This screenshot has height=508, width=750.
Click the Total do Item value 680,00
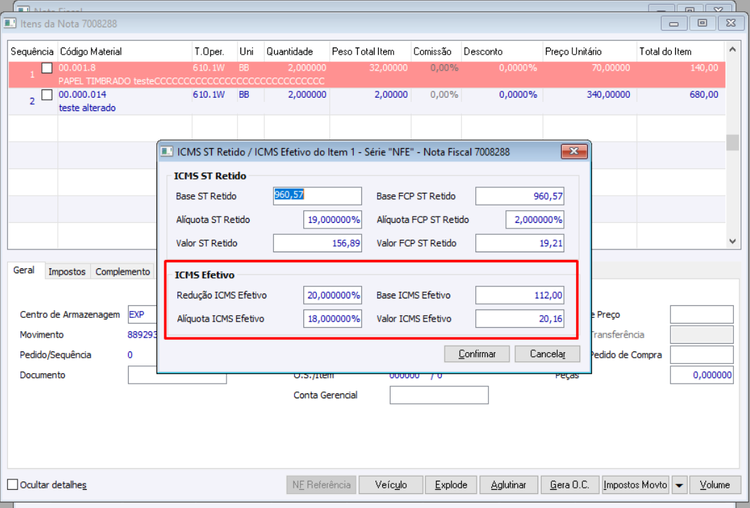click(x=704, y=95)
